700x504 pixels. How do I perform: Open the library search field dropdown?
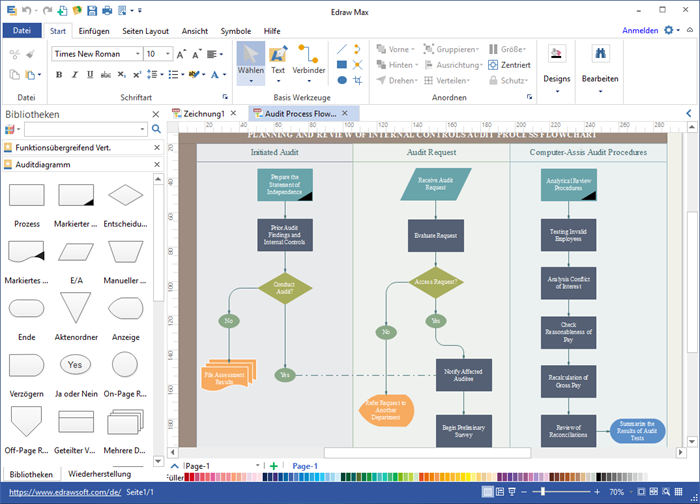click(x=142, y=129)
